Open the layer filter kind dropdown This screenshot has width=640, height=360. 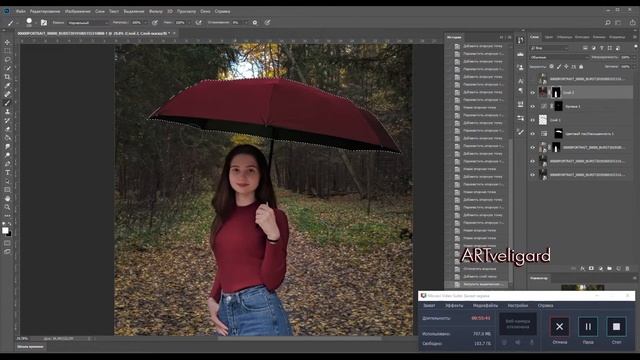(549, 48)
